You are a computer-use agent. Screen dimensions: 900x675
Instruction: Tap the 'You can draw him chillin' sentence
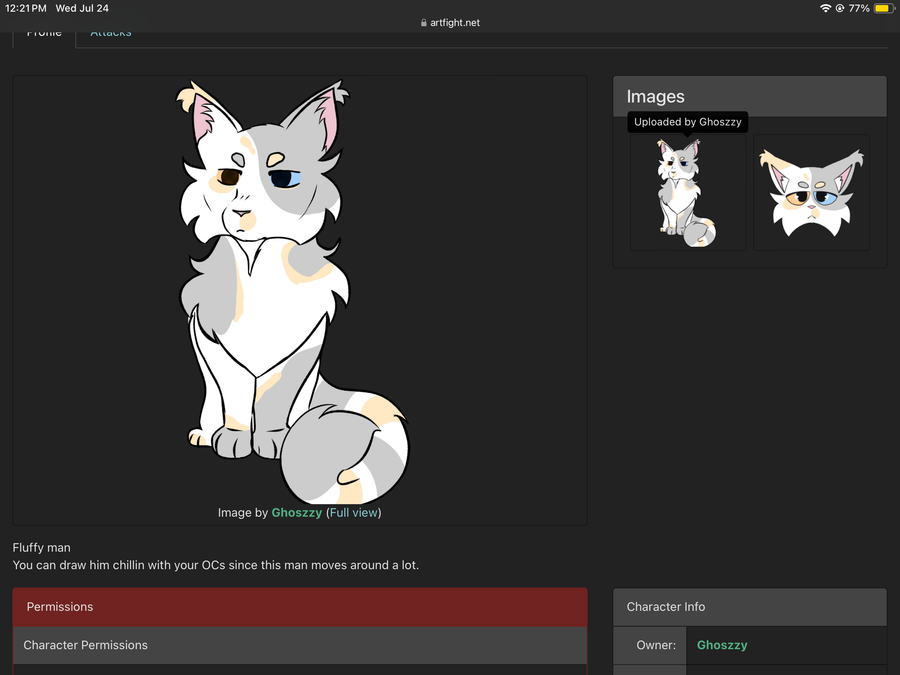click(x=216, y=565)
